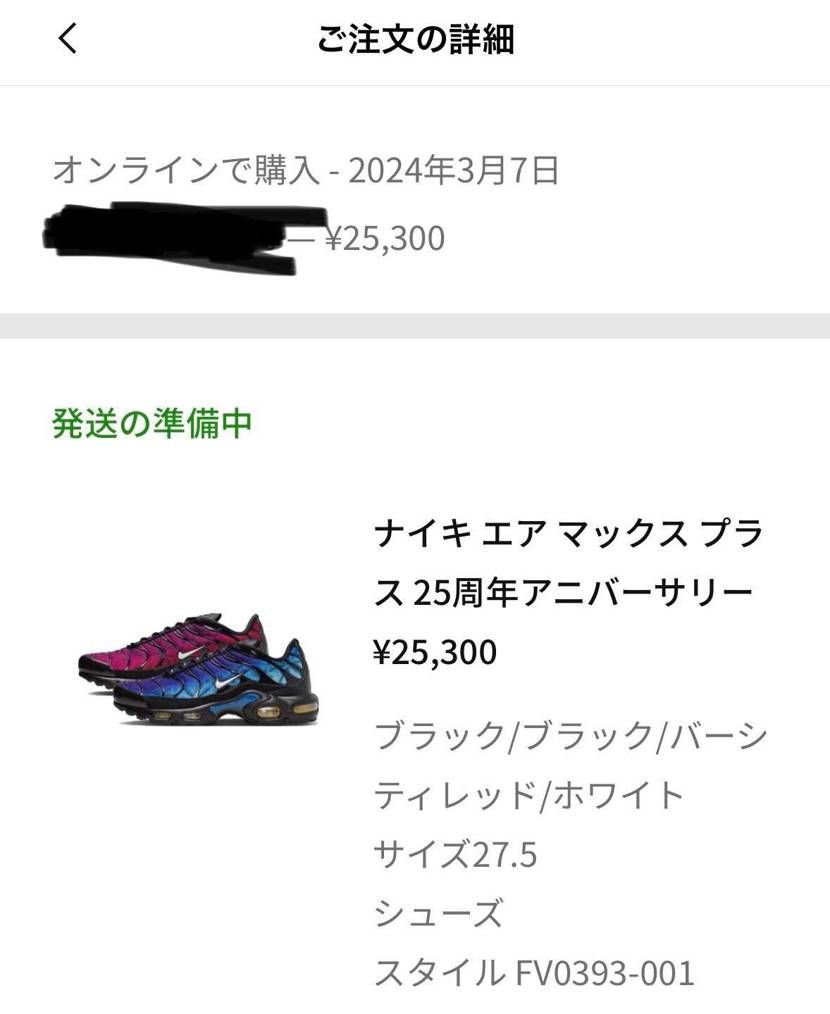Click the スタイル label text

click(439, 973)
